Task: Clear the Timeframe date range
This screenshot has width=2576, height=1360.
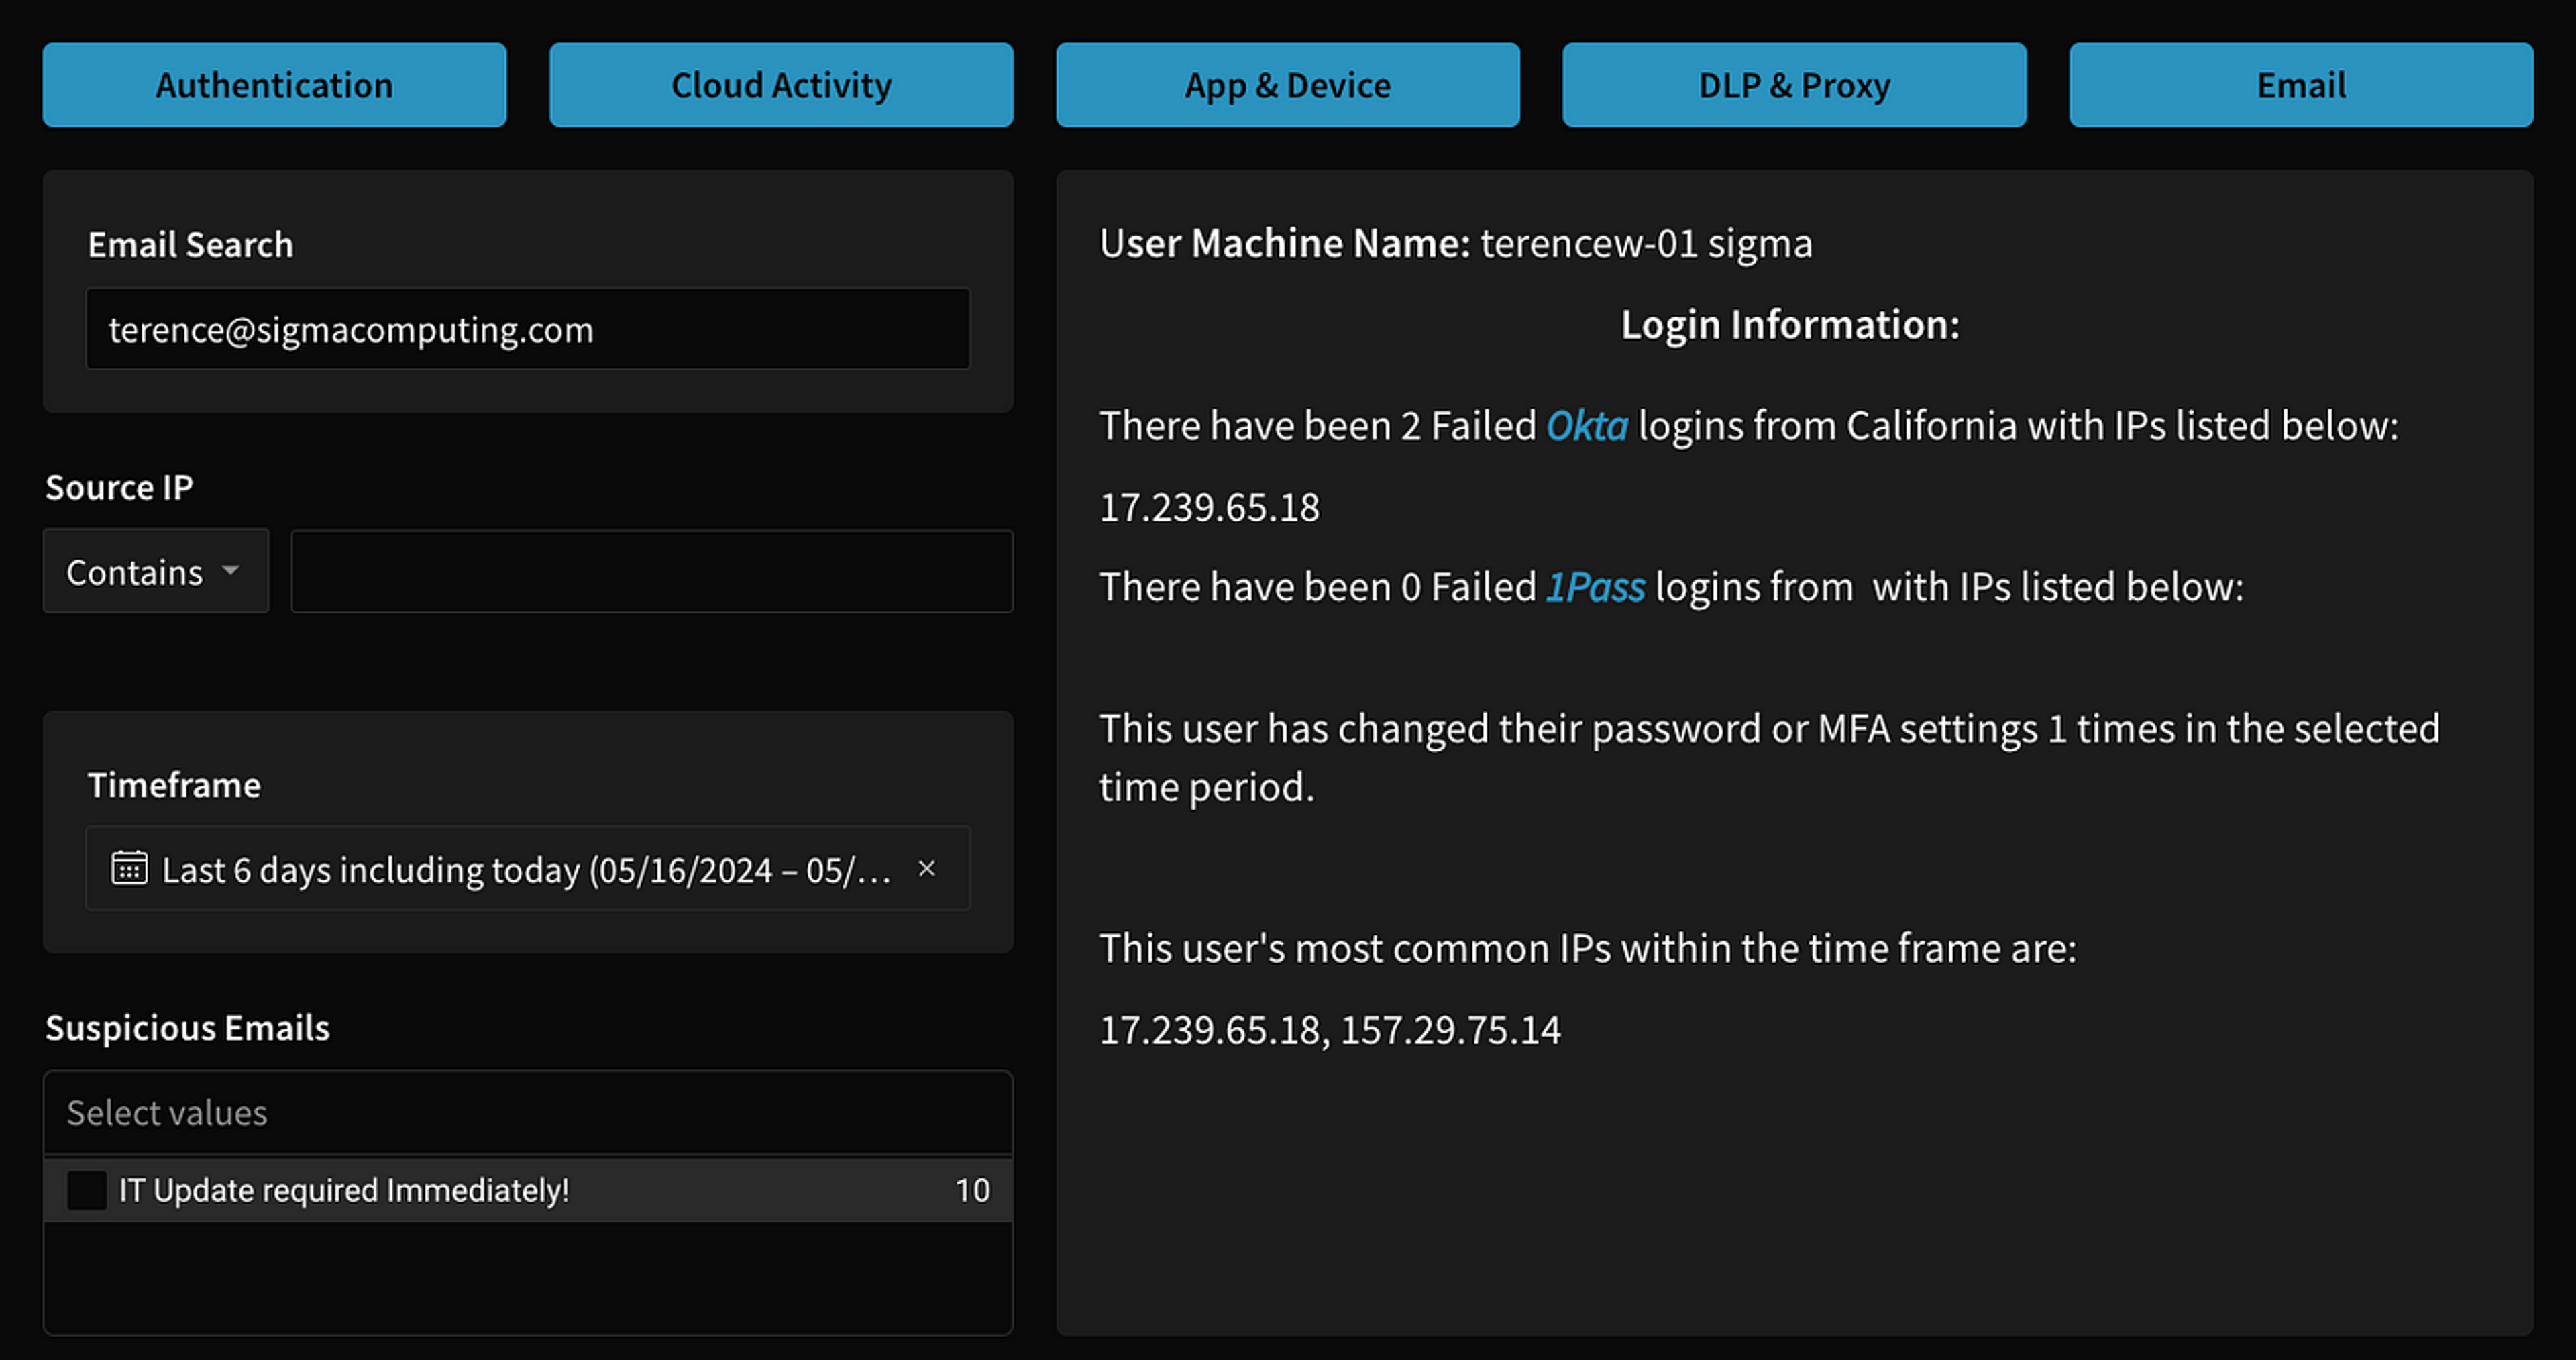Action: [927, 868]
